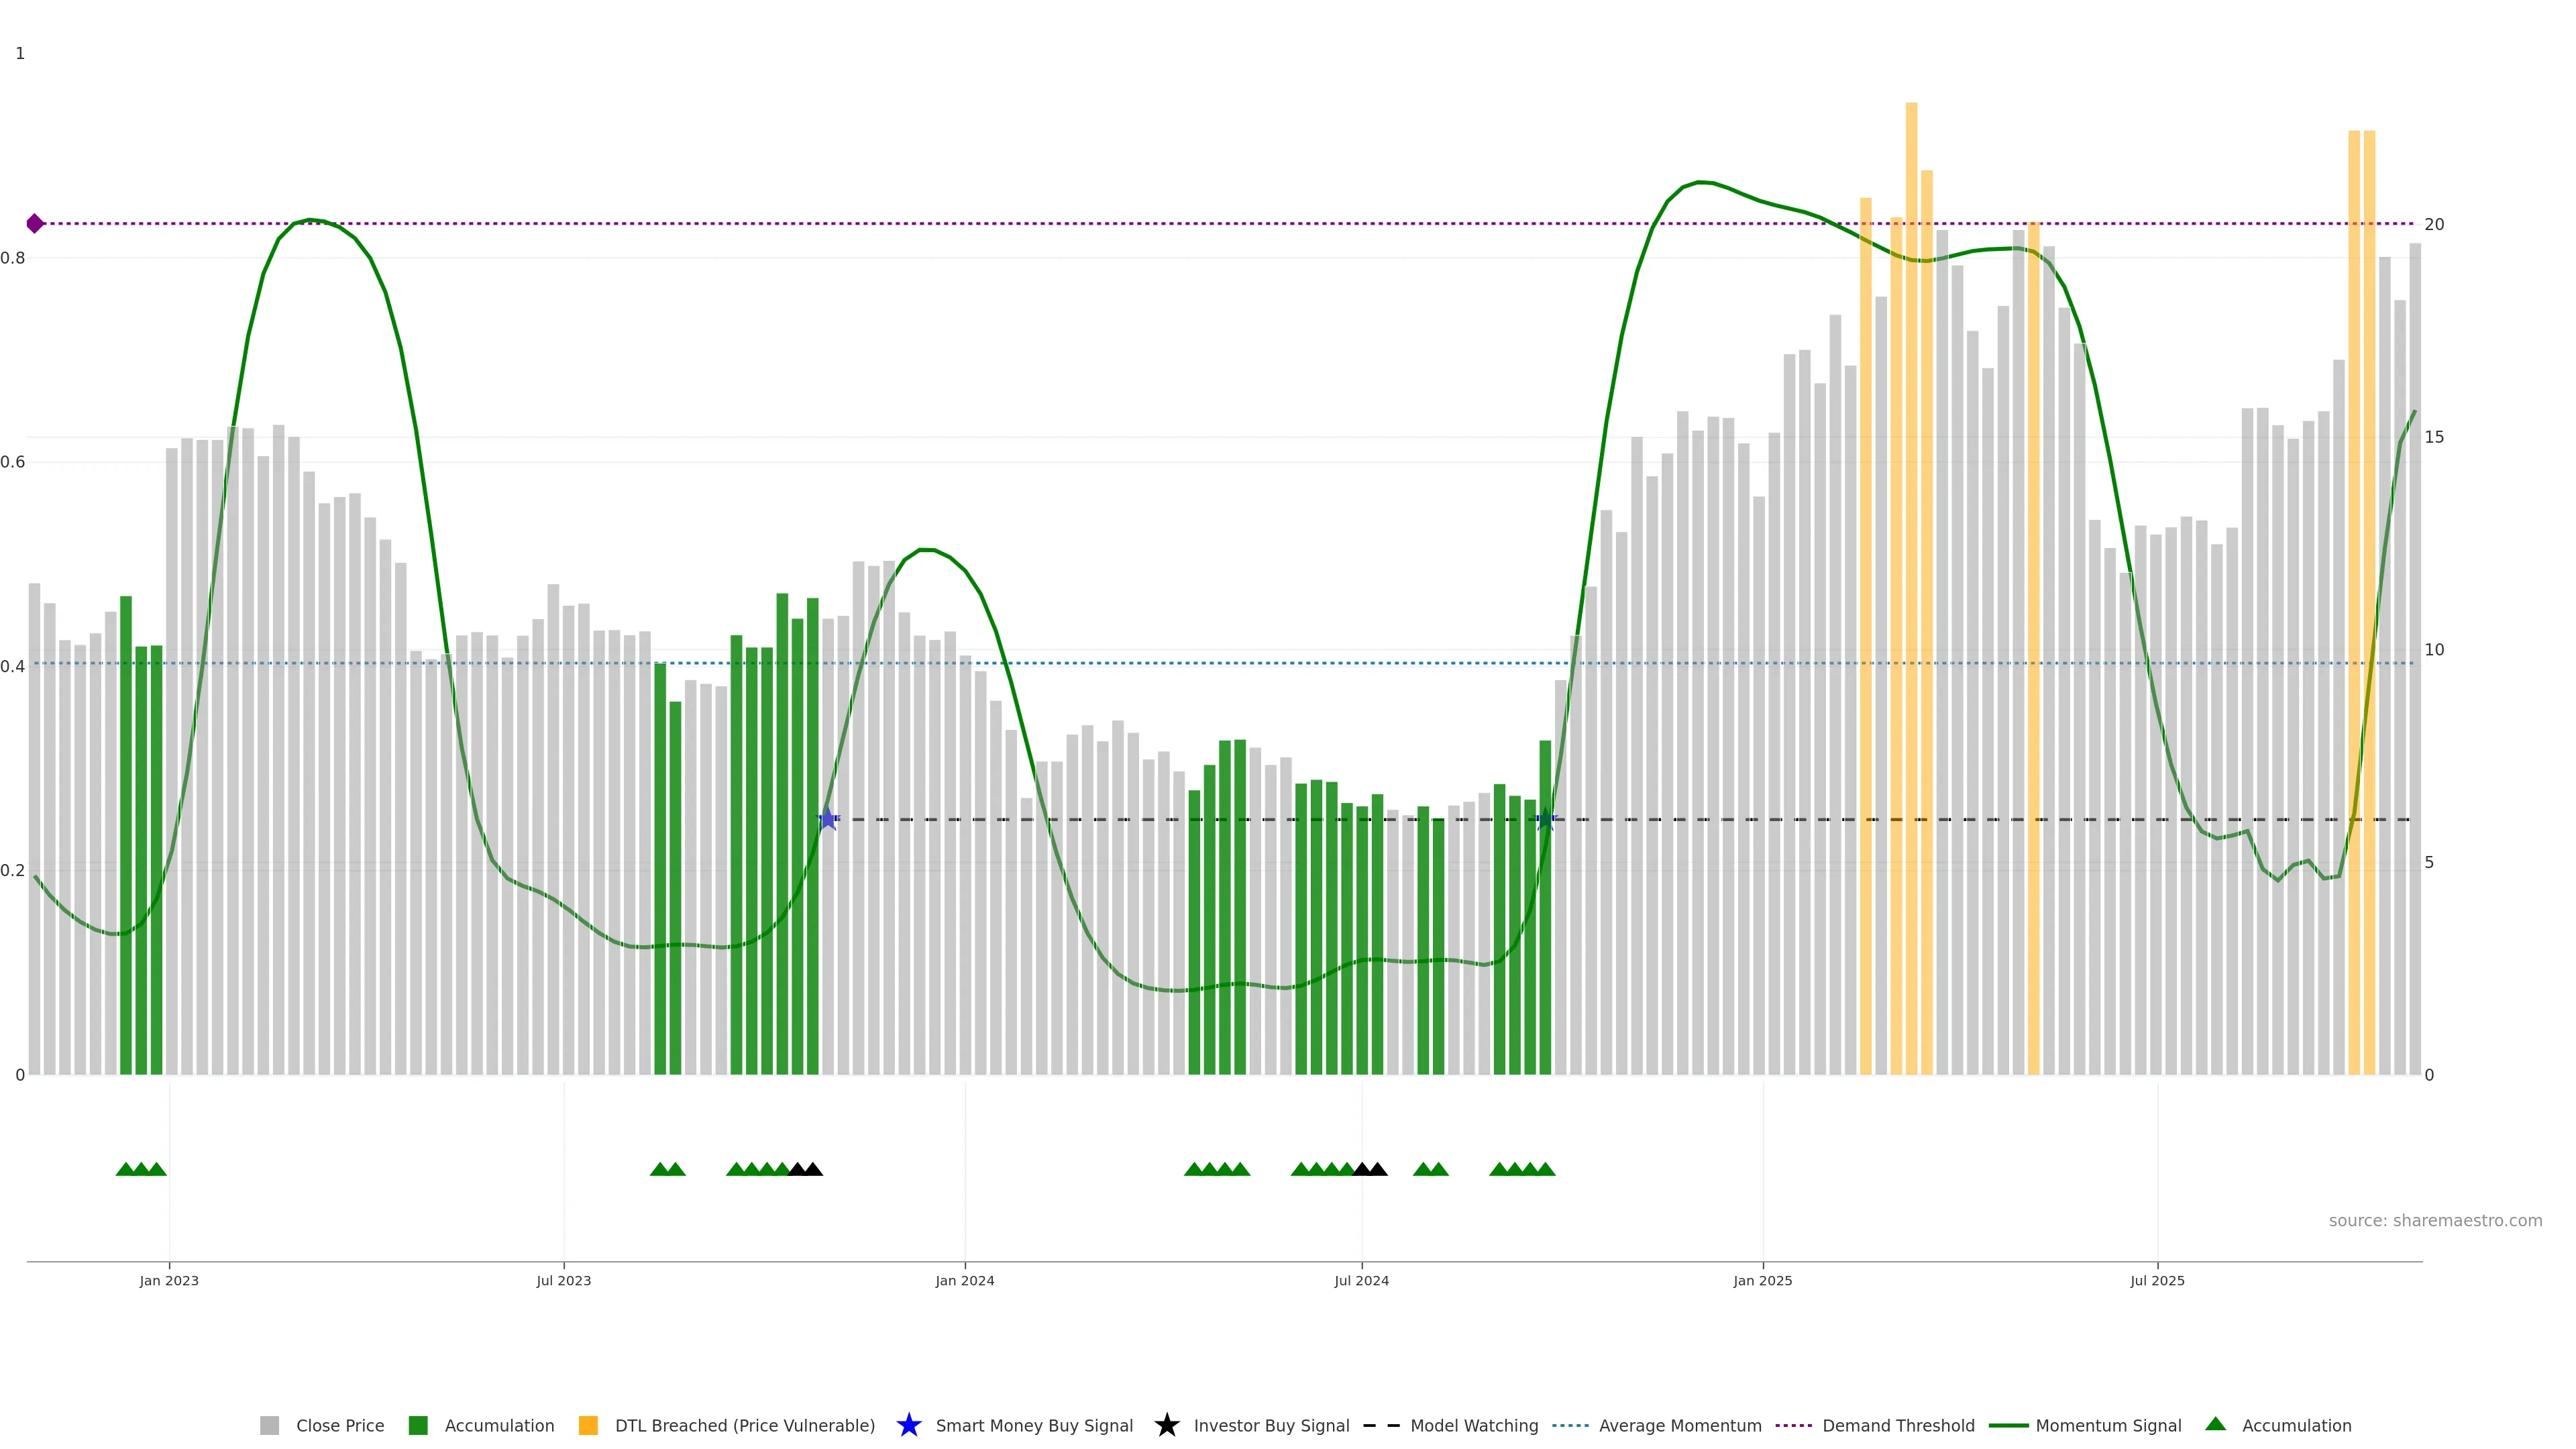Click the Investor Buy Signal legend star
The height and width of the screenshot is (1449, 2576).
[1166, 1425]
